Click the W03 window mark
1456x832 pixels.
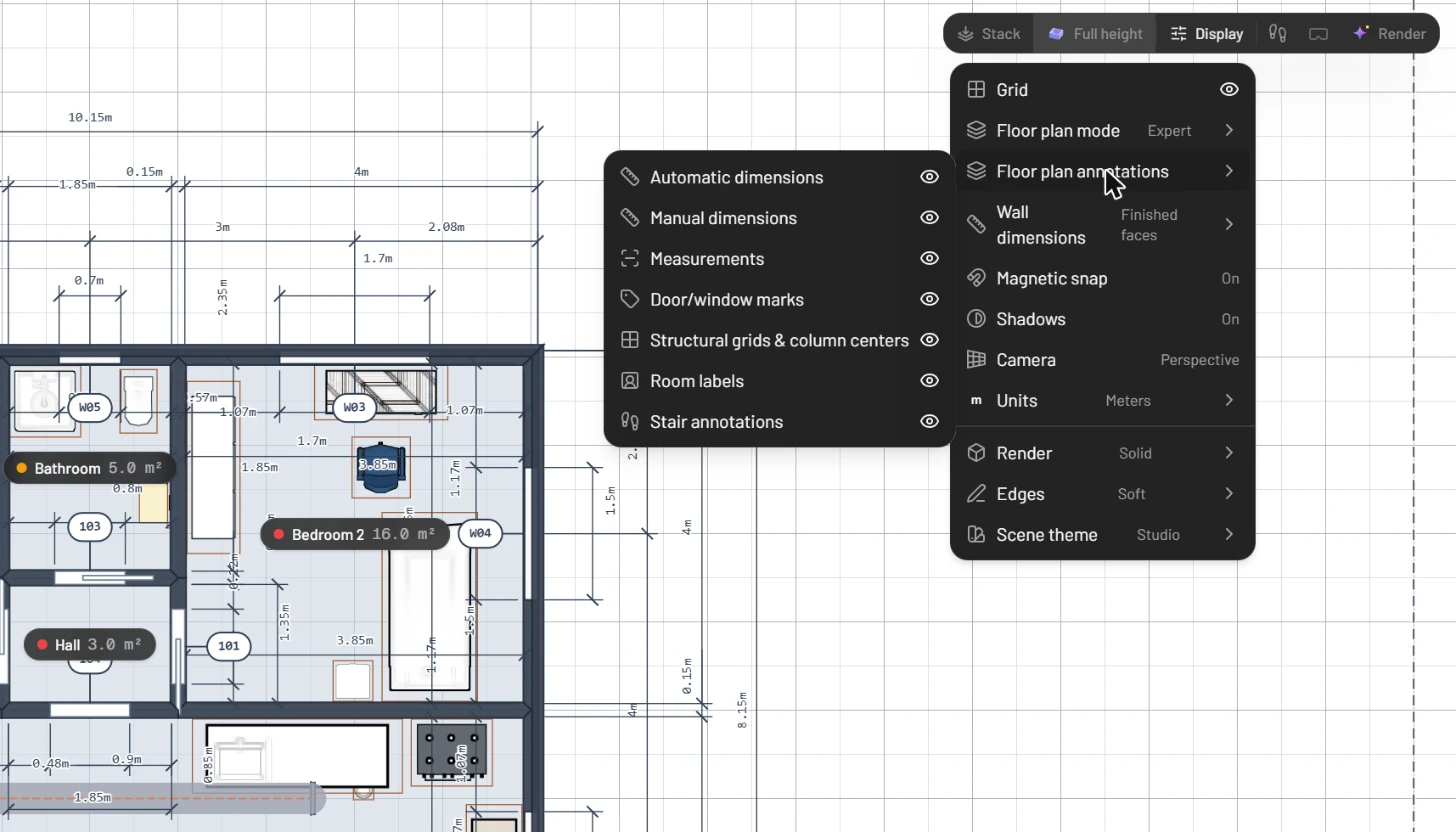[x=354, y=407]
